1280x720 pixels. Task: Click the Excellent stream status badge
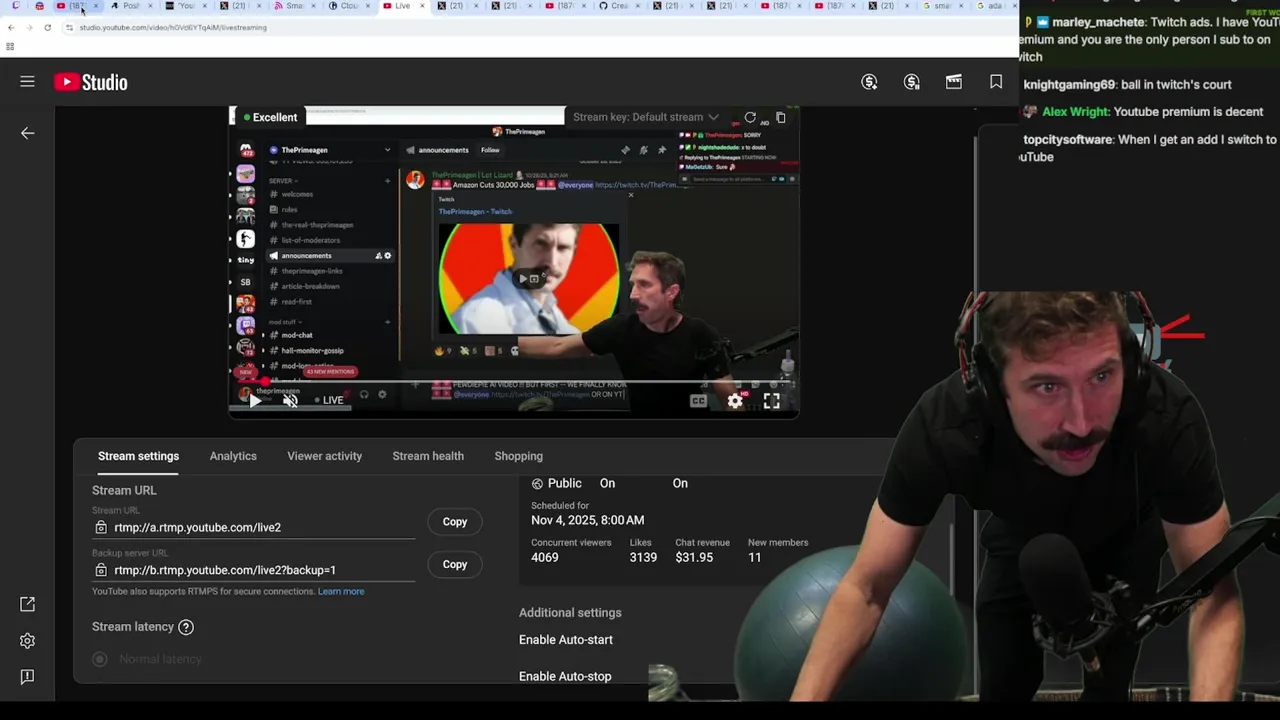click(x=268, y=117)
